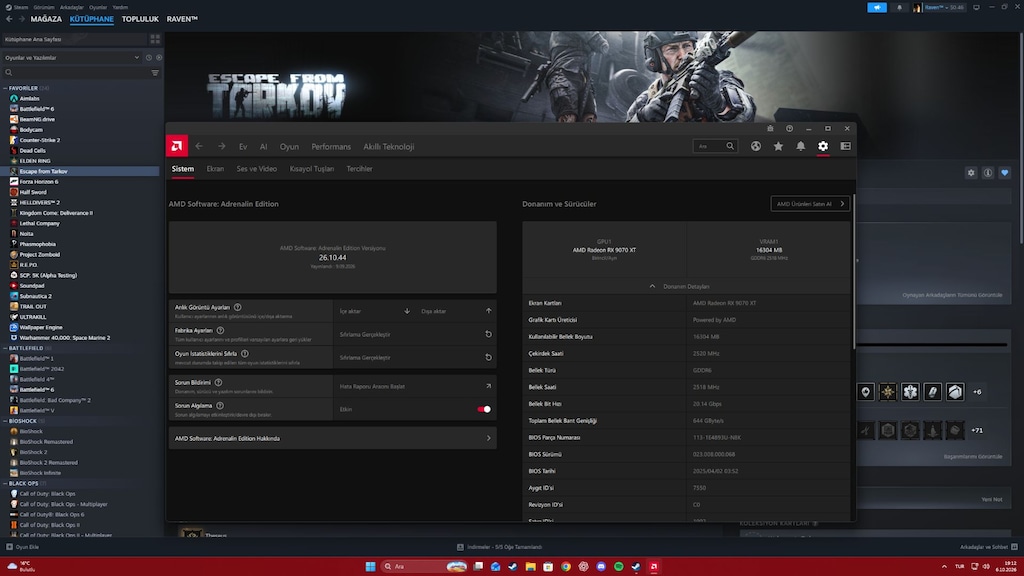Click Oyun Ekle in Steam footer
The image size is (1024, 576).
23,547
